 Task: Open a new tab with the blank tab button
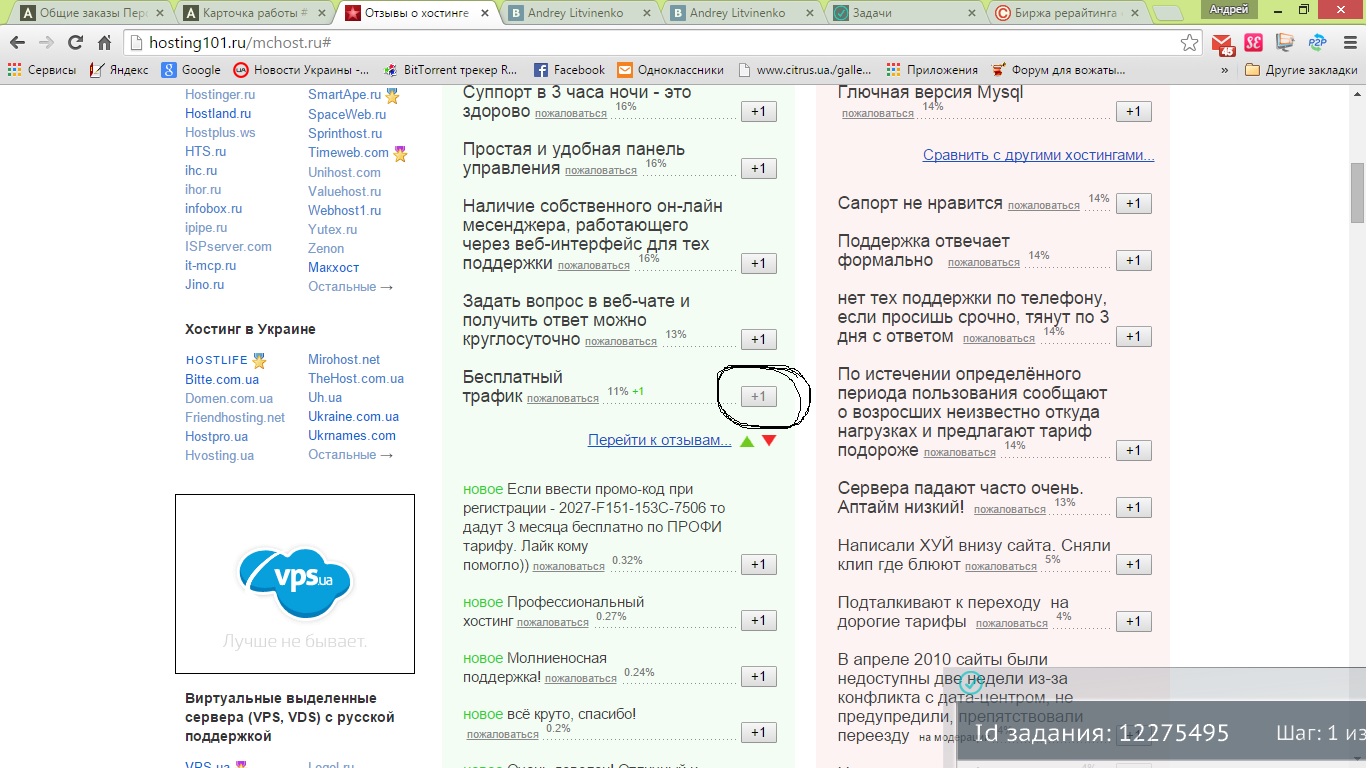click(1167, 14)
